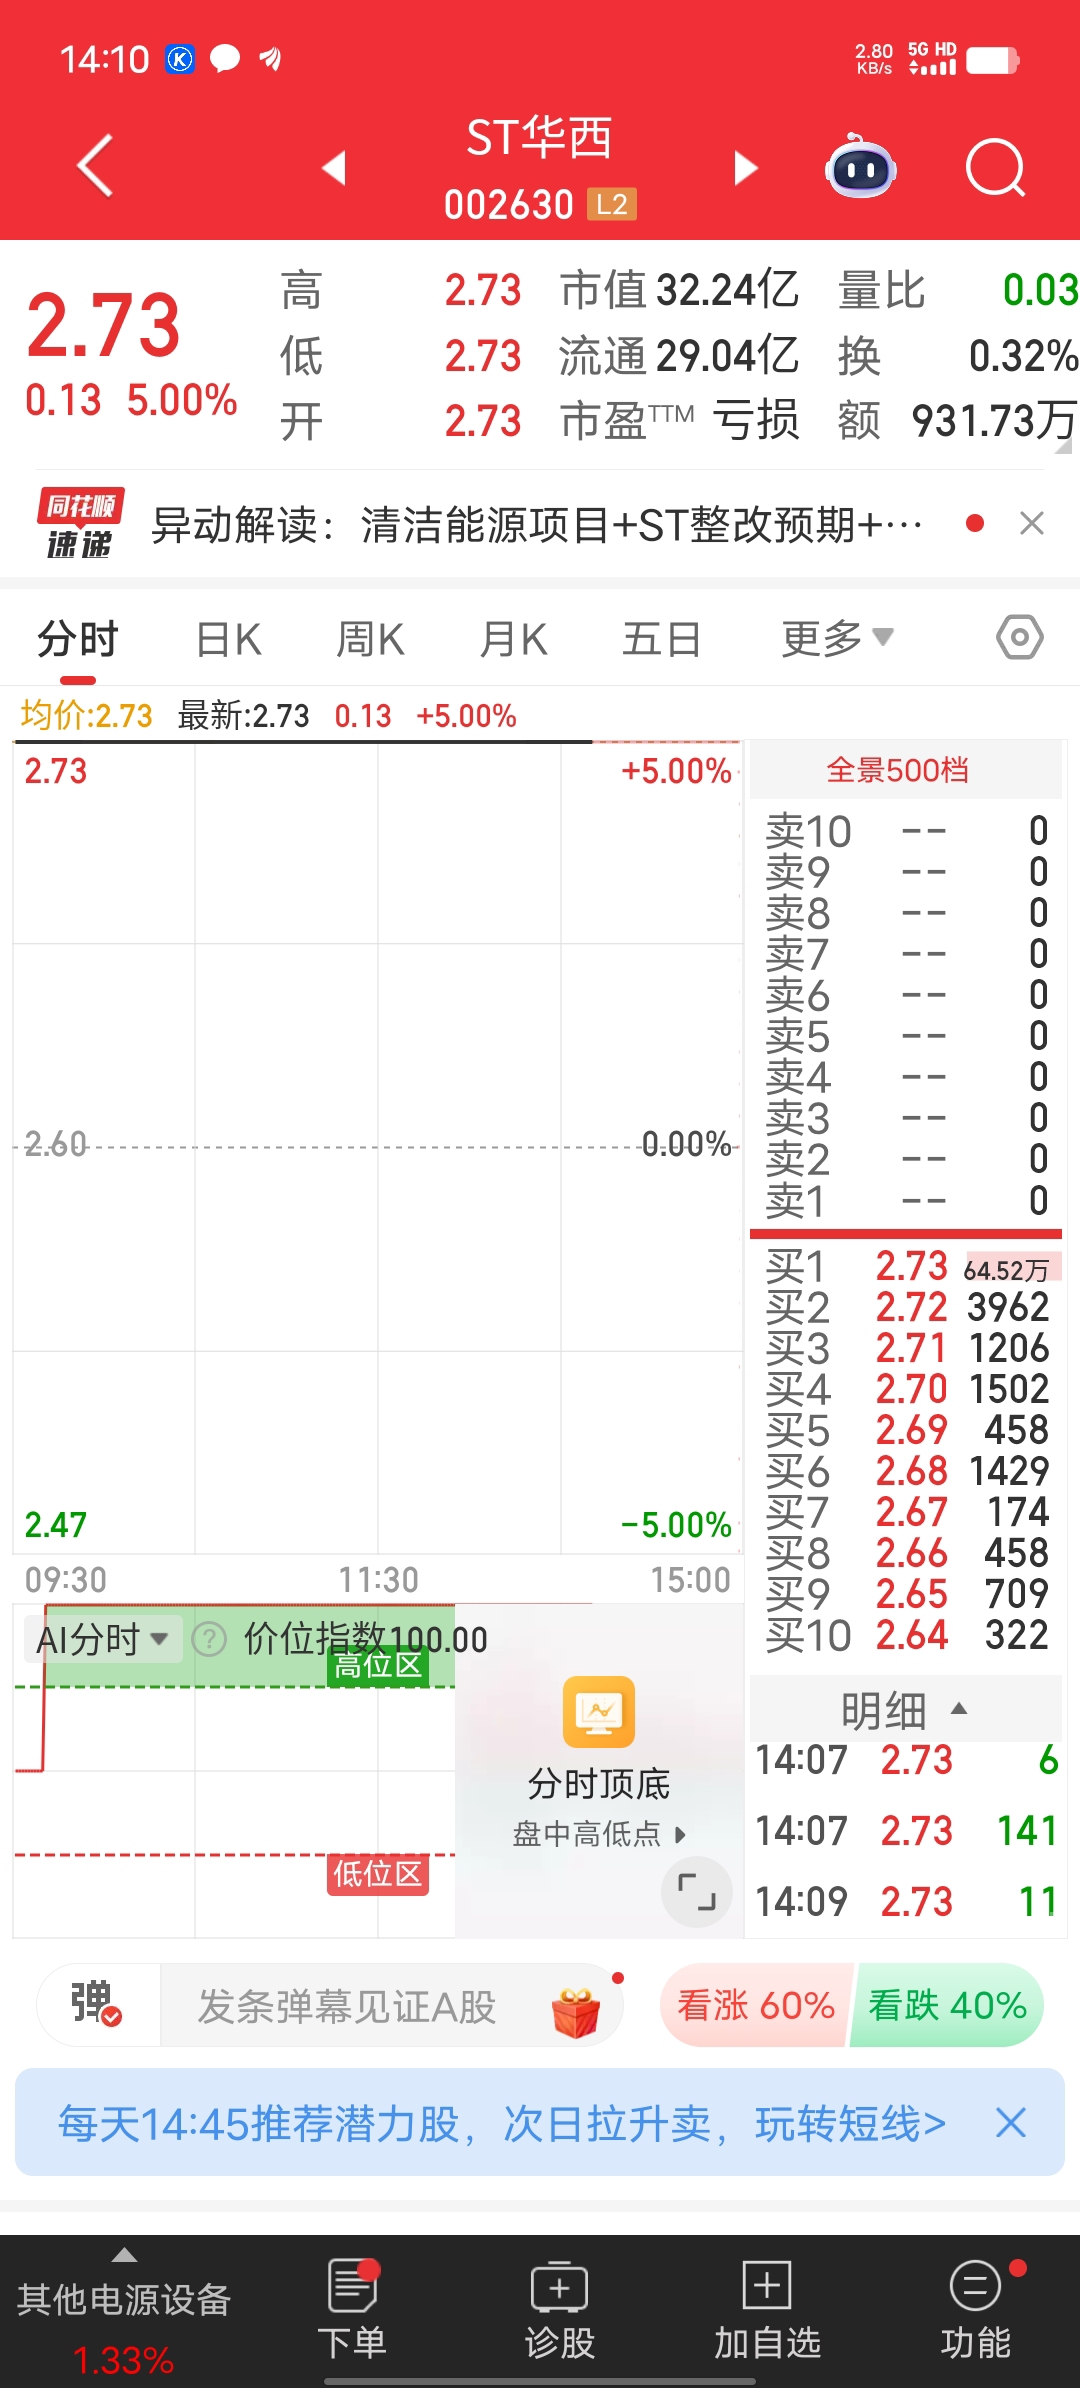Toggle the 弹 barrage switch
Viewport: 1080px width, 2388px height.
(97, 2004)
